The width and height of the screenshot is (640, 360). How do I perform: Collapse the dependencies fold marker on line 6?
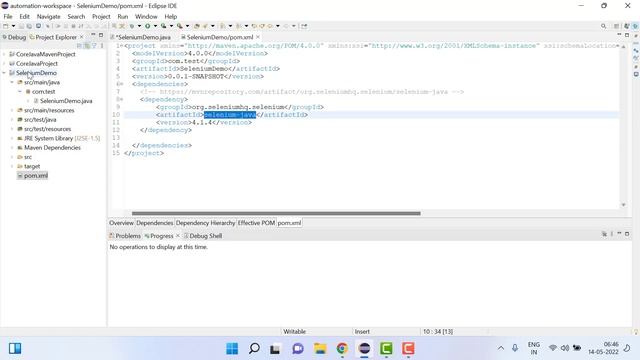pyautogui.click(x=121, y=84)
